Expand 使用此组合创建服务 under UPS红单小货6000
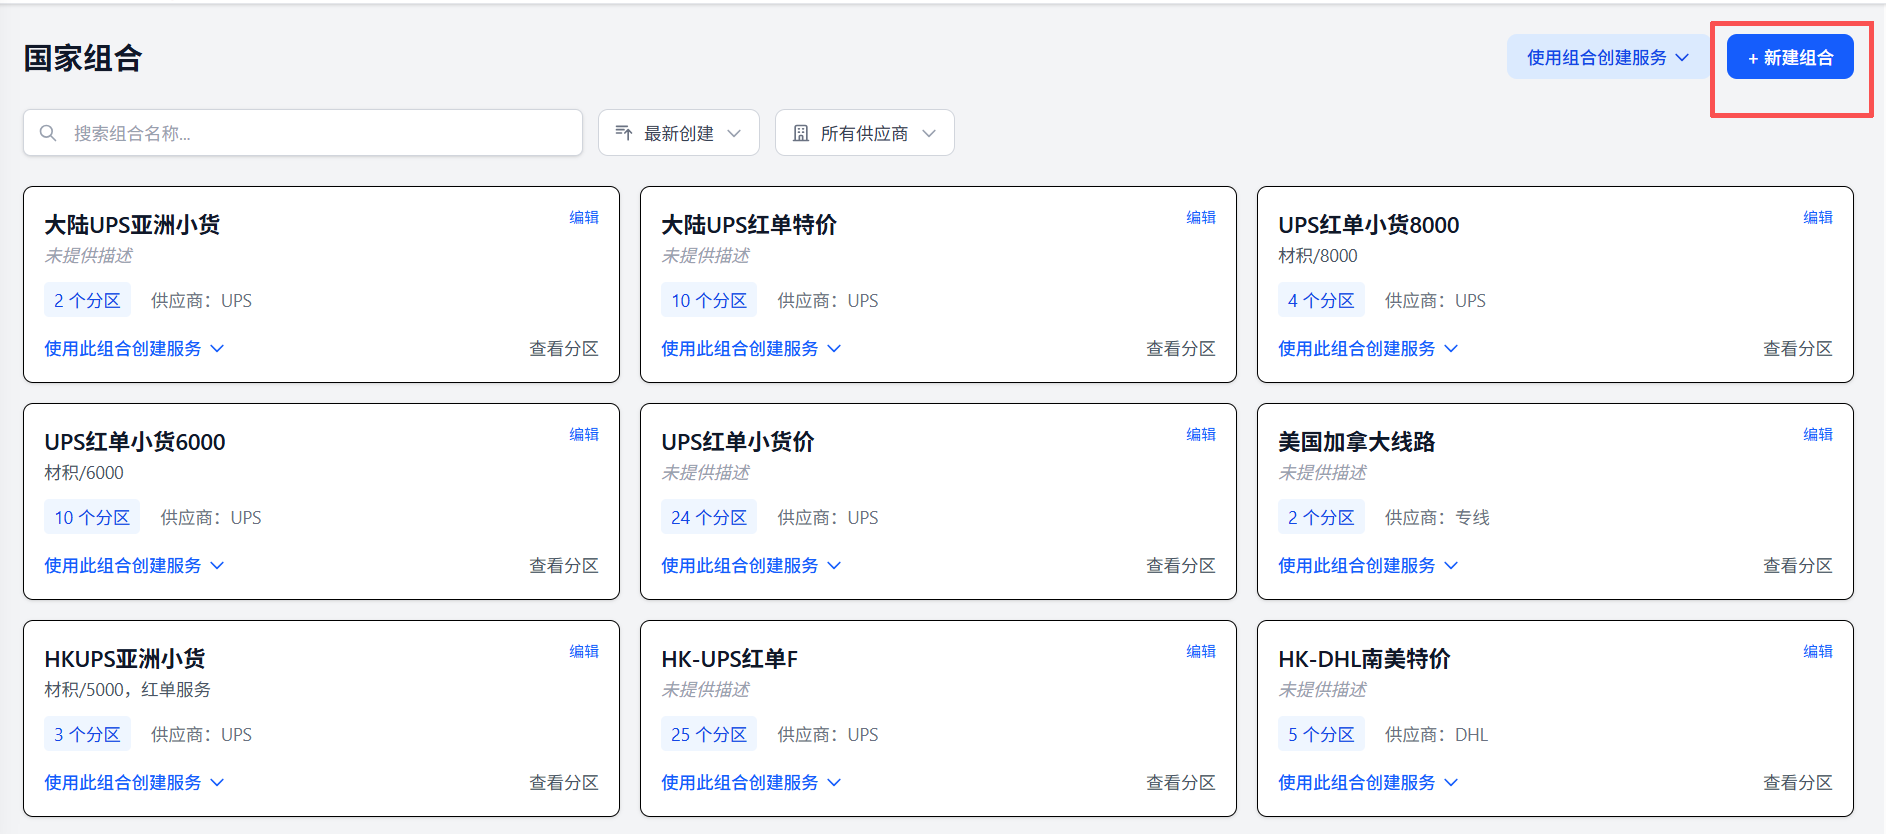Screen dimensions: 1886x834 tap(134, 565)
